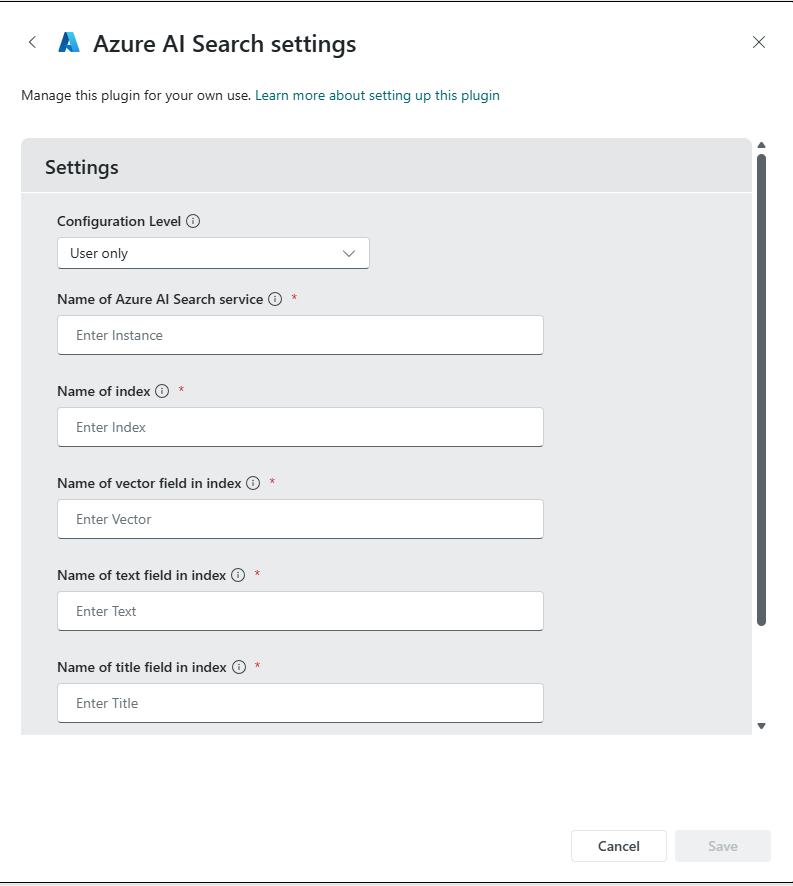Click the chevron in User only combo box

coord(349,253)
